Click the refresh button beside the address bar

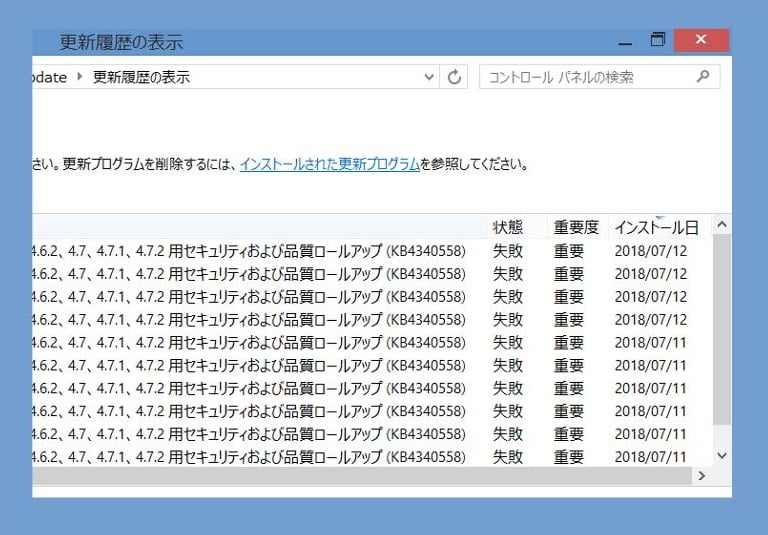(x=455, y=77)
